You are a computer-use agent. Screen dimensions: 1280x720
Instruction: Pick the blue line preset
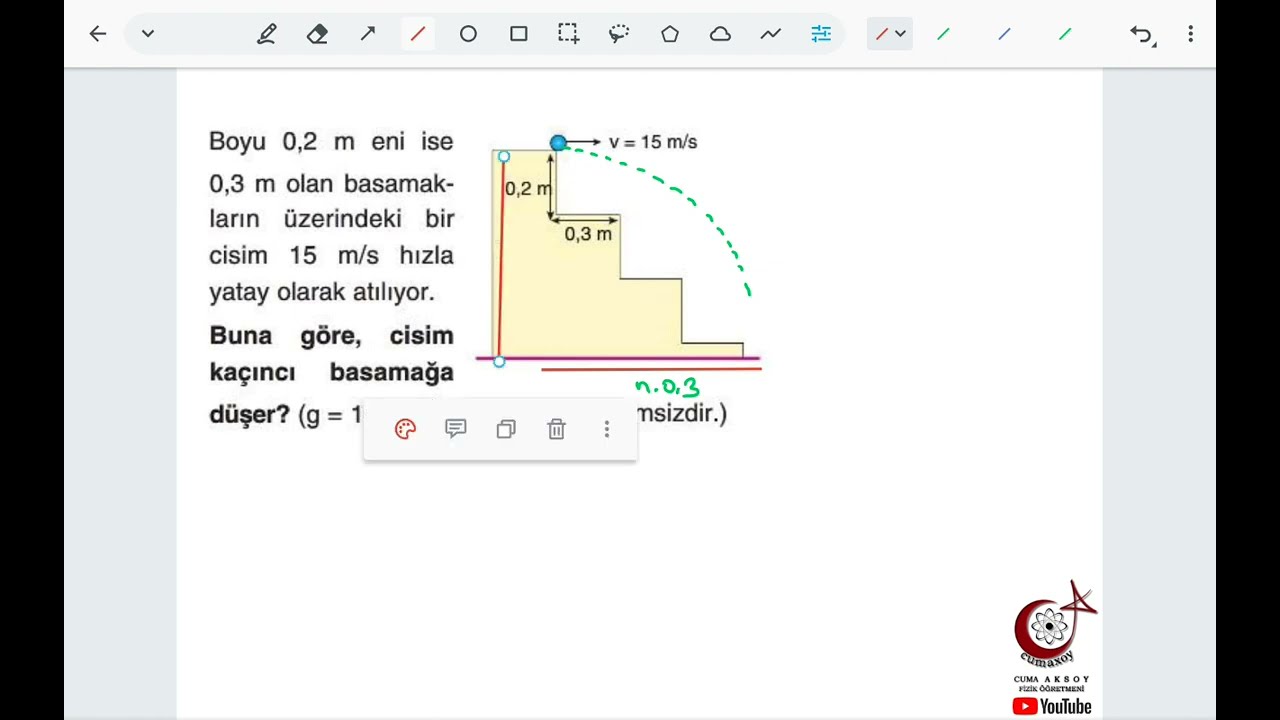point(1004,34)
